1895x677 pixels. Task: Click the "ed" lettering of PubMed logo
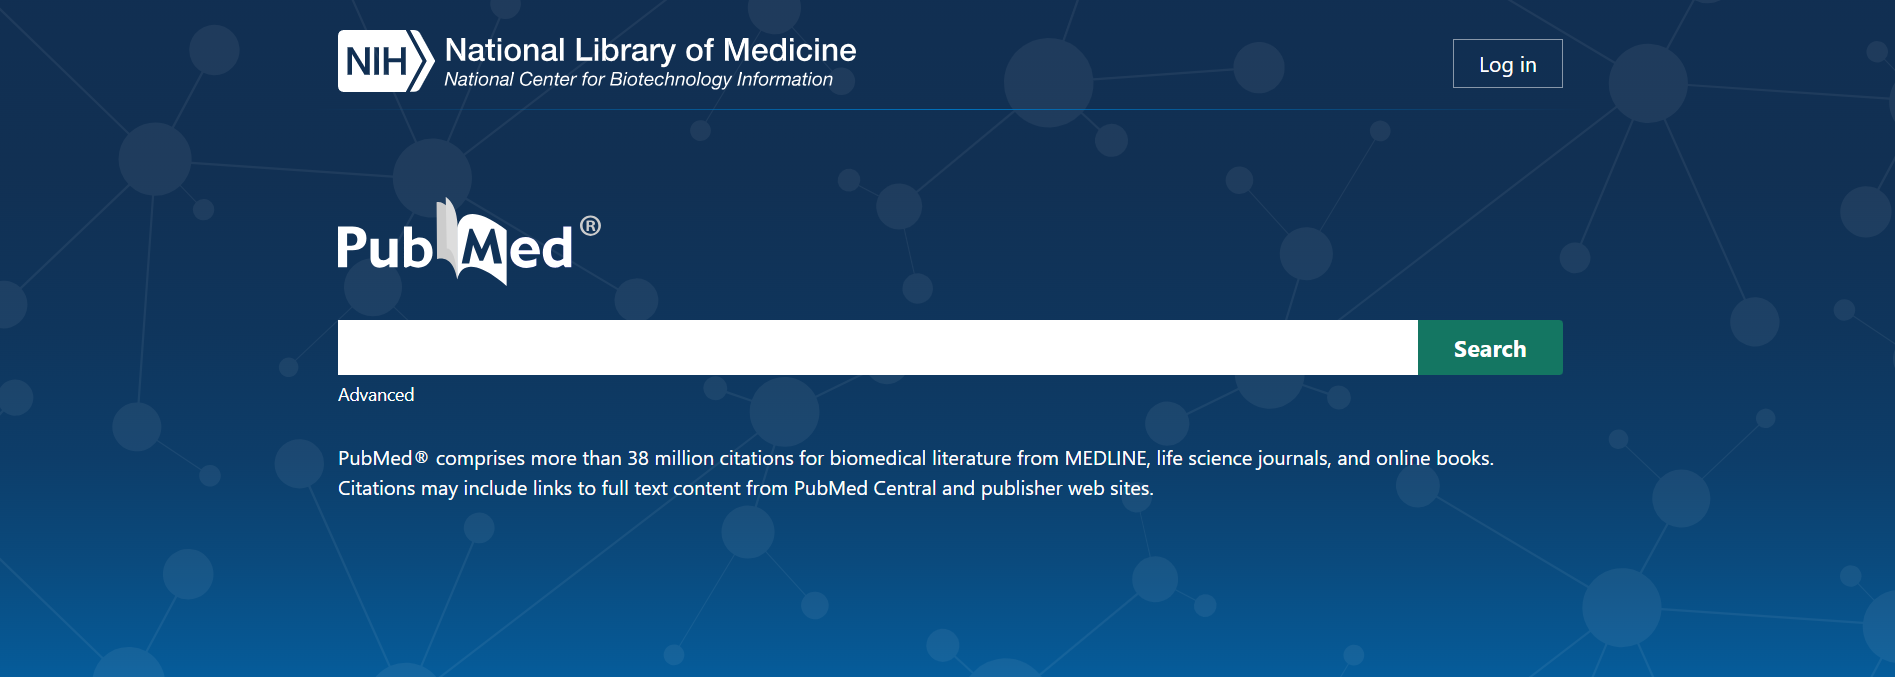click(x=540, y=250)
